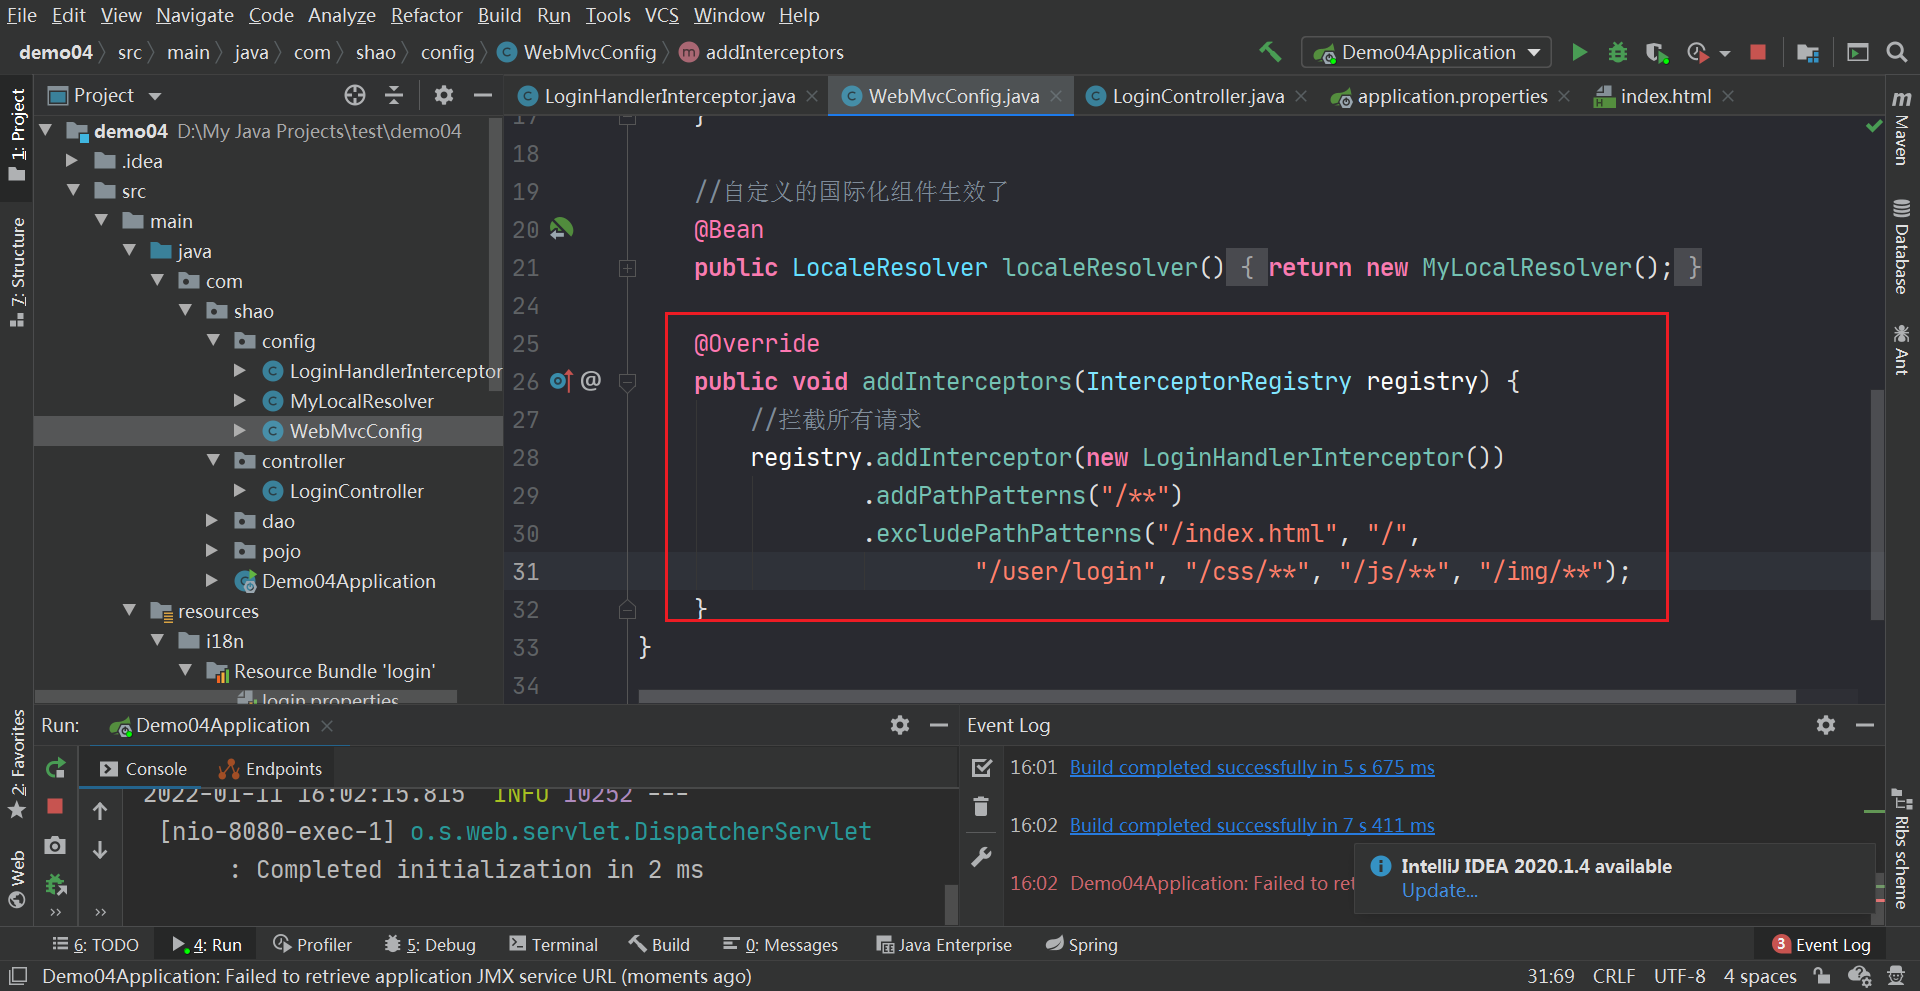The height and width of the screenshot is (991, 1920).
Task: Click the profiler run icon in the top toolbar
Action: pyautogui.click(x=1697, y=52)
